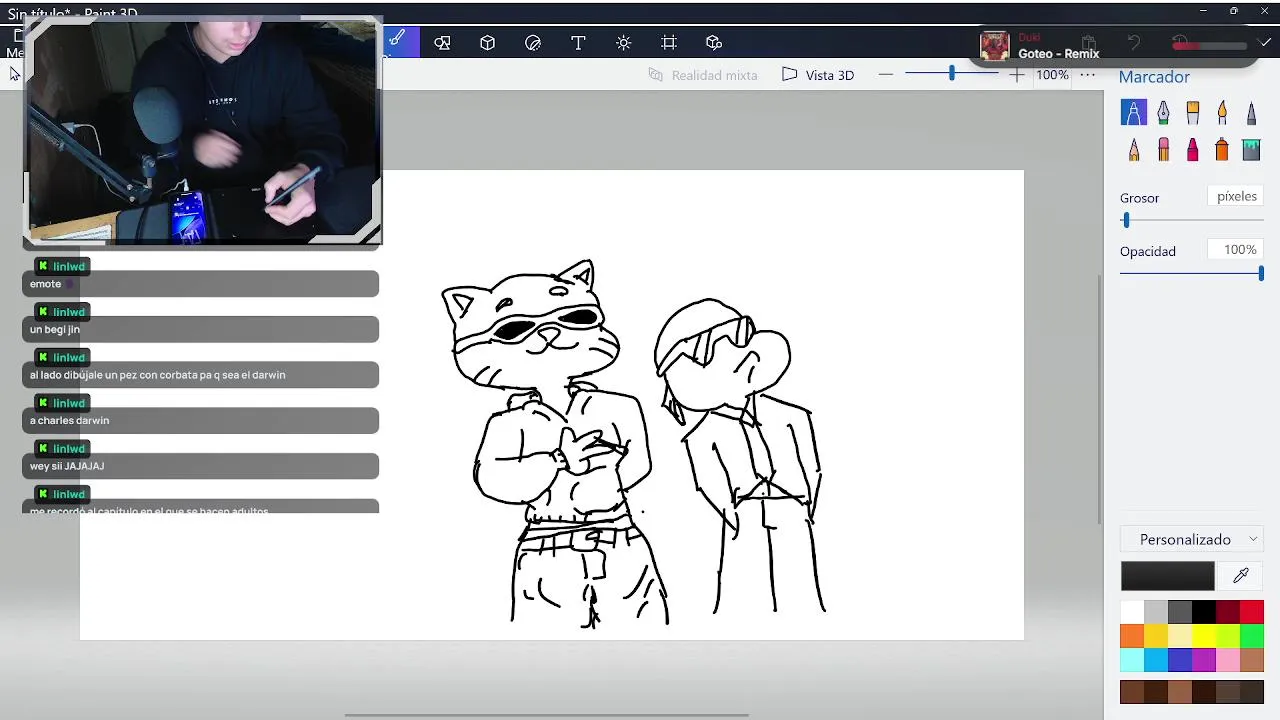This screenshot has width=1280, height=720.
Task: Expand the Personalizado material dropdown
Action: 1192,539
